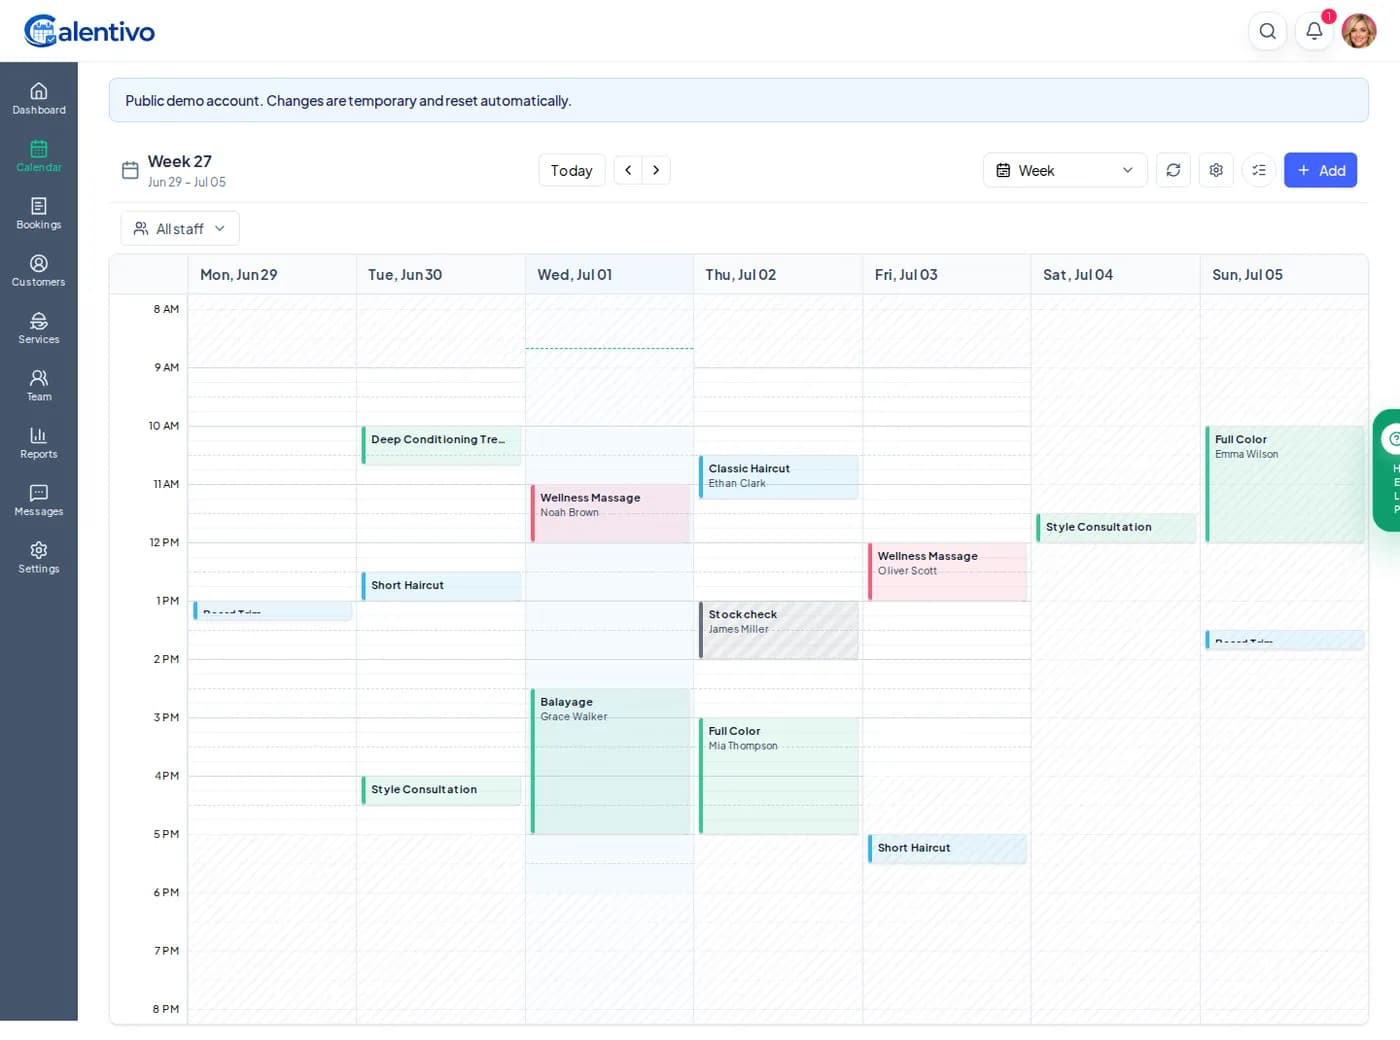Select the Sun, Jul 05 column header
1400x1040 pixels.
click(x=1284, y=274)
